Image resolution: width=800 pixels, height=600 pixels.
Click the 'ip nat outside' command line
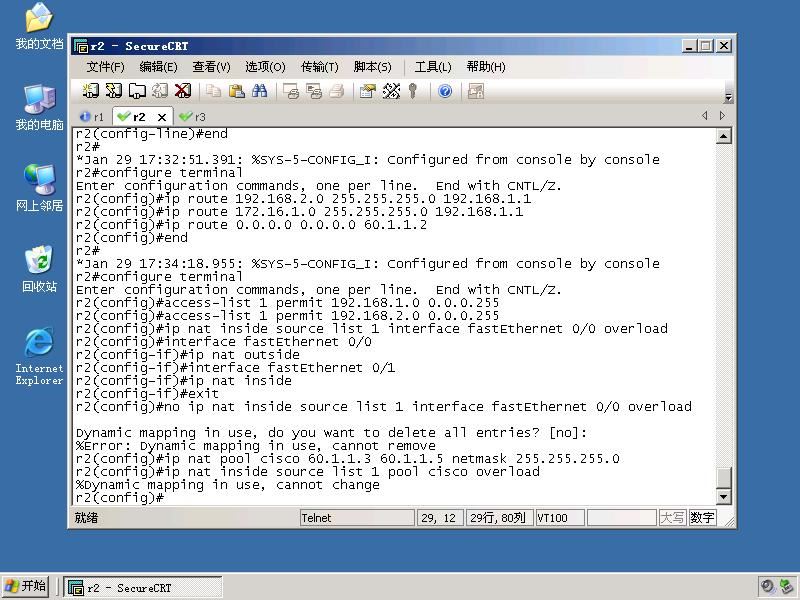click(188, 355)
